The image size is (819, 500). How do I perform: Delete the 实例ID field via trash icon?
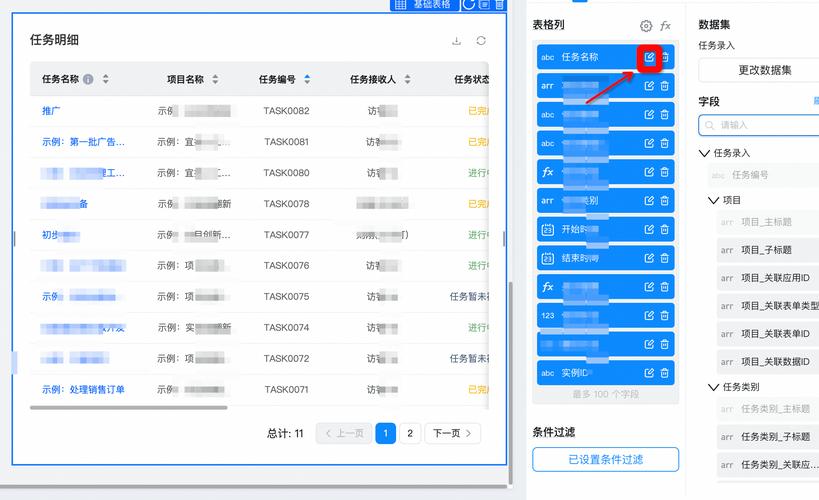click(665, 373)
